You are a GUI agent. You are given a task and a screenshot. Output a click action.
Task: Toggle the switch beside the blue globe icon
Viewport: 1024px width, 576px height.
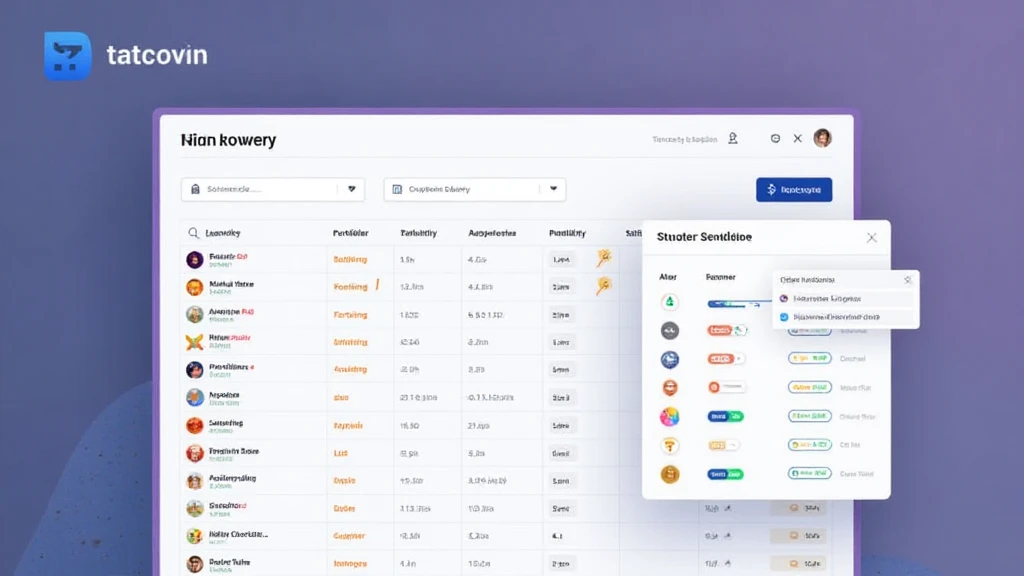coord(726,359)
